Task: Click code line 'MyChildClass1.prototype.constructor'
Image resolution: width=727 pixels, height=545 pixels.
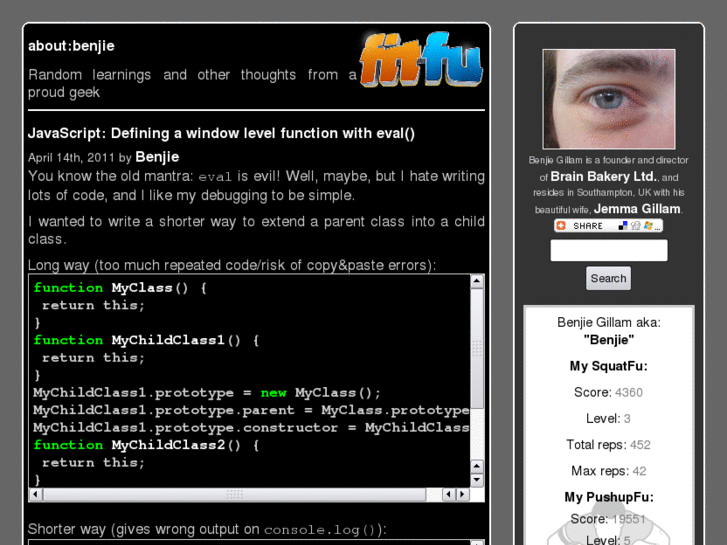Action: coord(185,428)
